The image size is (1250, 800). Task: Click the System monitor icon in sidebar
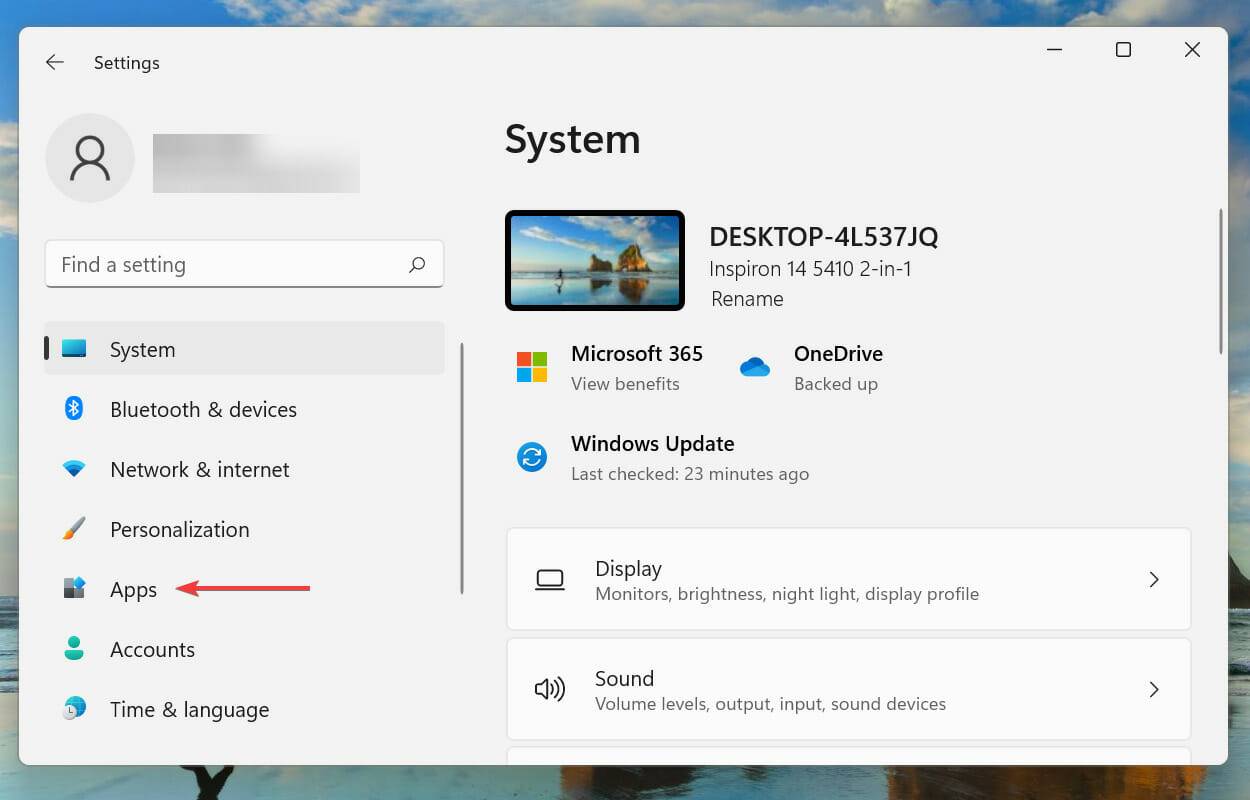point(74,349)
